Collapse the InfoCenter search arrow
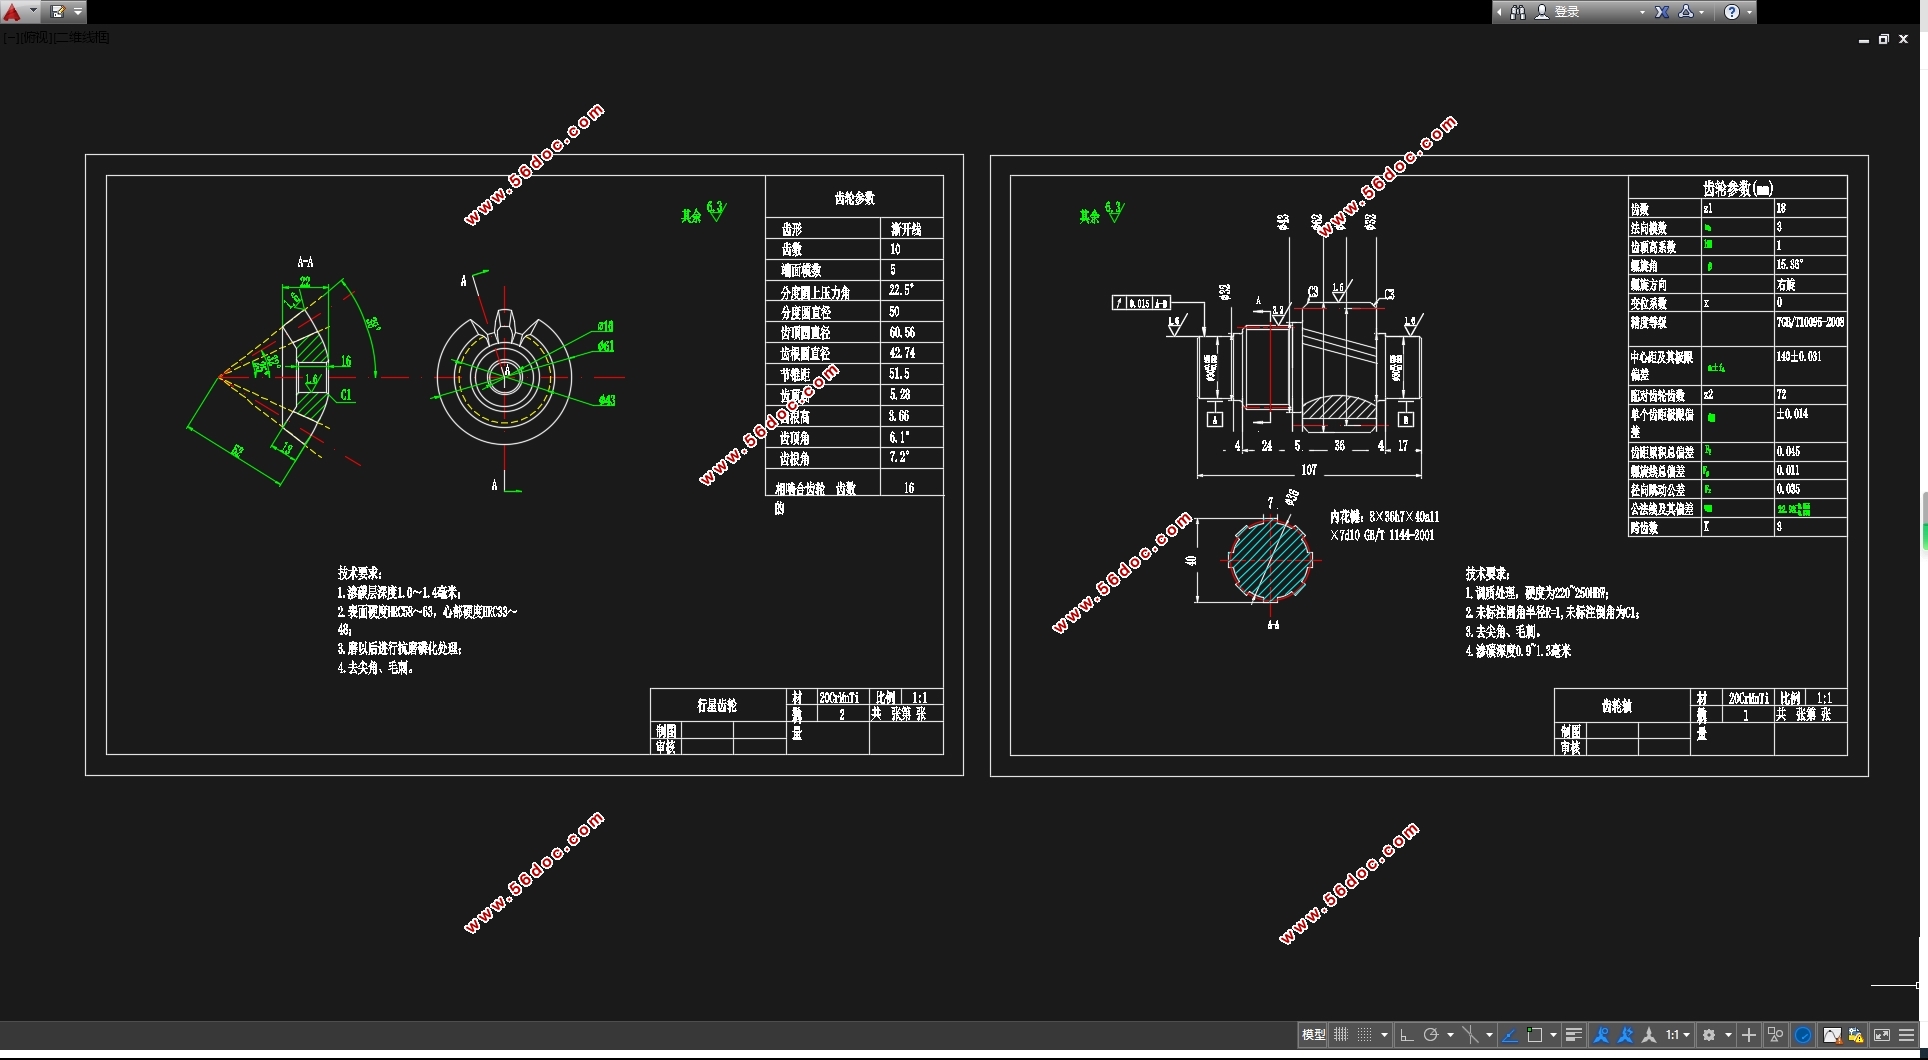This screenshot has height=1060, width=1928. (1499, 12)
